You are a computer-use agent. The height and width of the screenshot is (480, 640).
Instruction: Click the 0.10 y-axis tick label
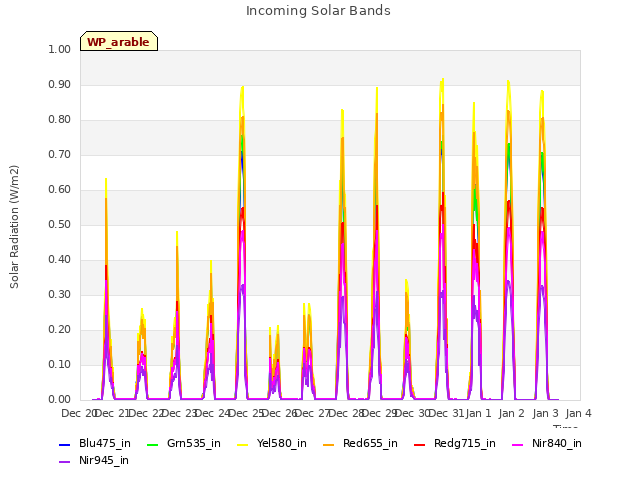[x=59, y=364]
